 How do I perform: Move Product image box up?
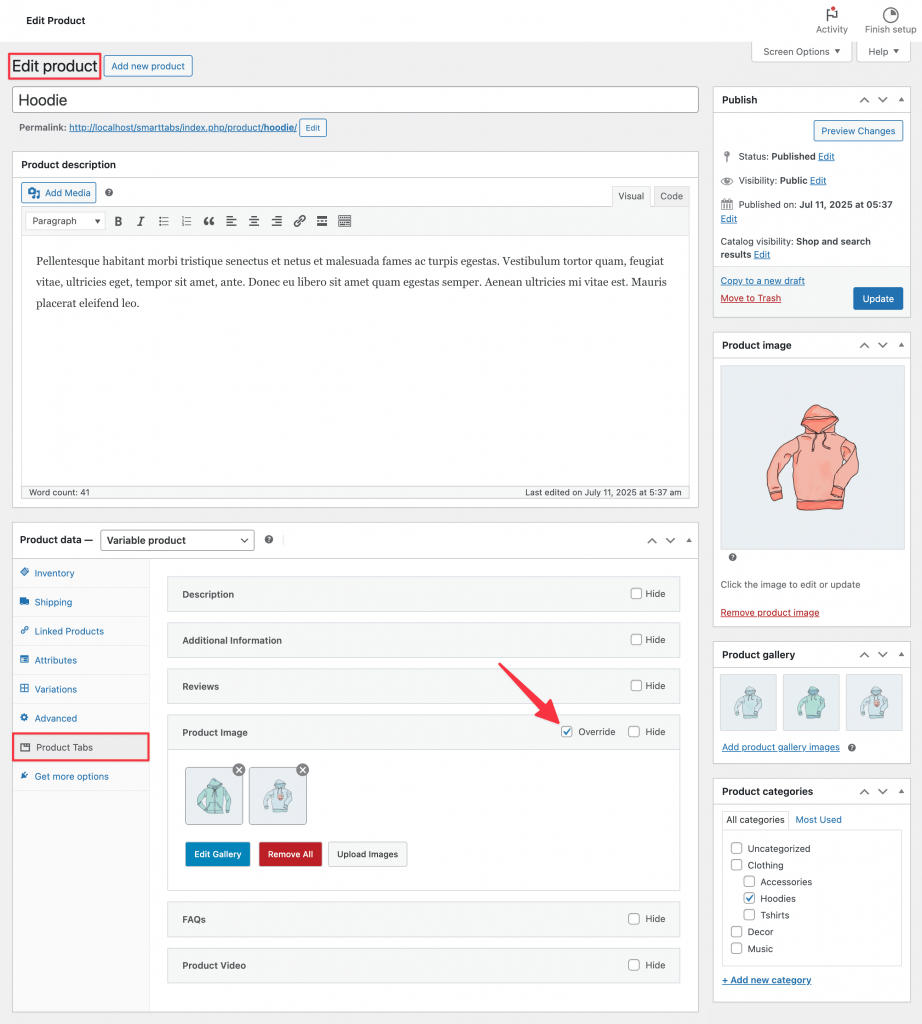pos(864,345)
